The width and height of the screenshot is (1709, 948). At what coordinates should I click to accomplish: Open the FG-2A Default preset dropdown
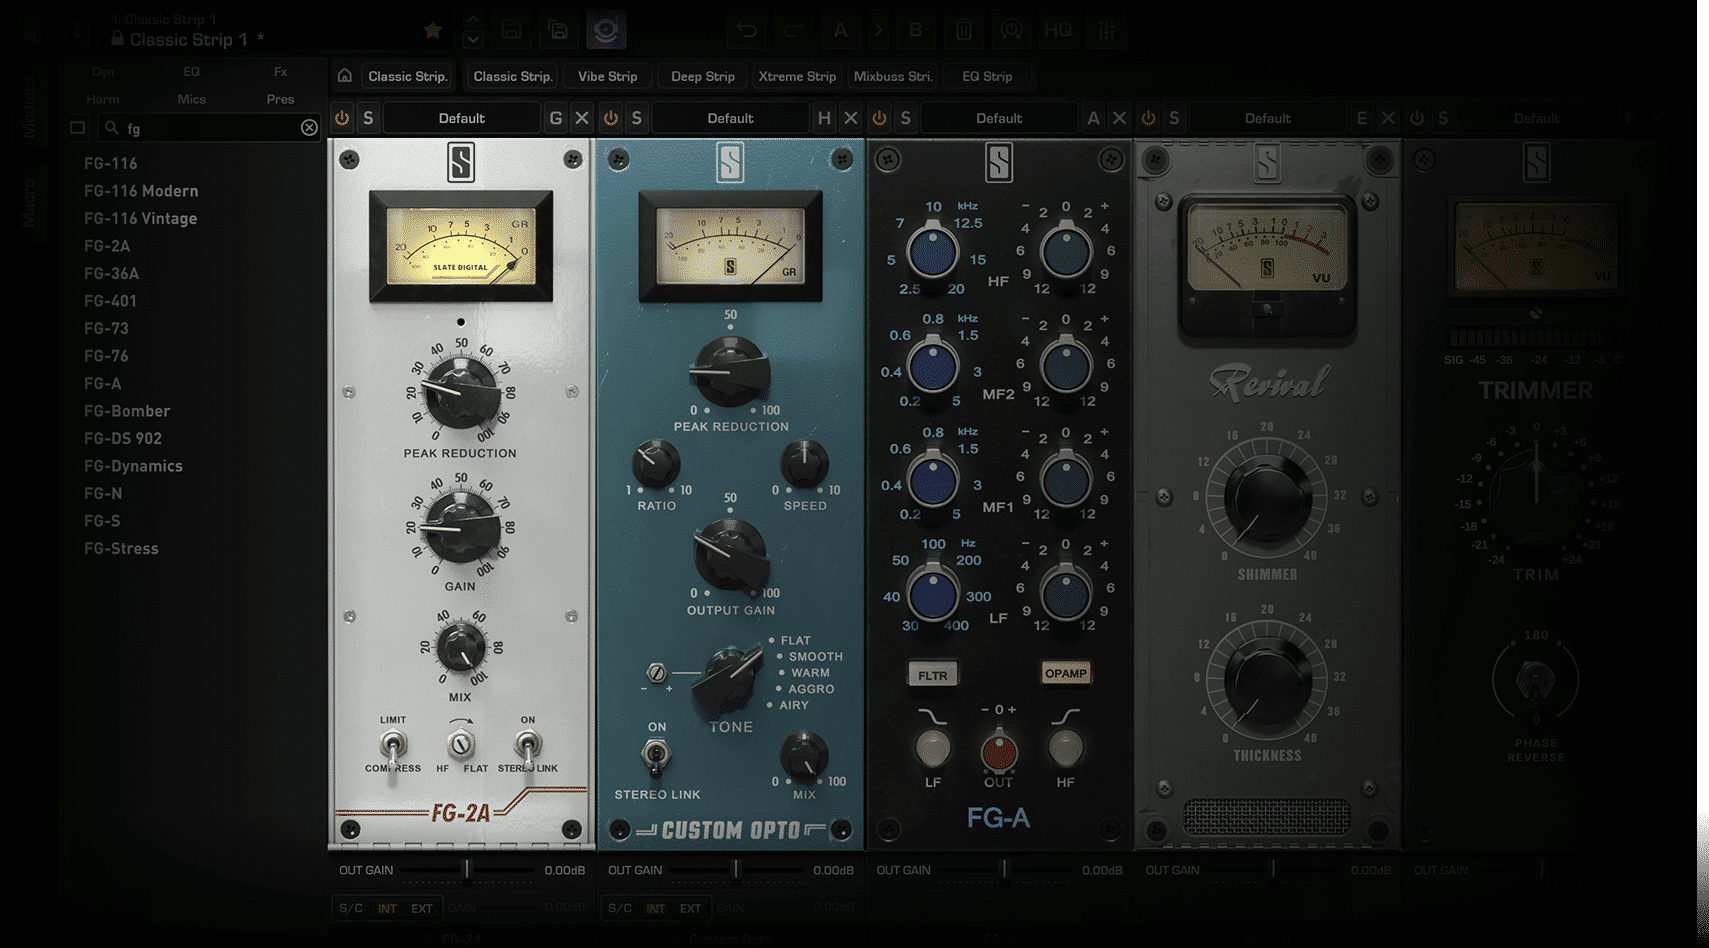pyautogui.click(x=461, y=118)
